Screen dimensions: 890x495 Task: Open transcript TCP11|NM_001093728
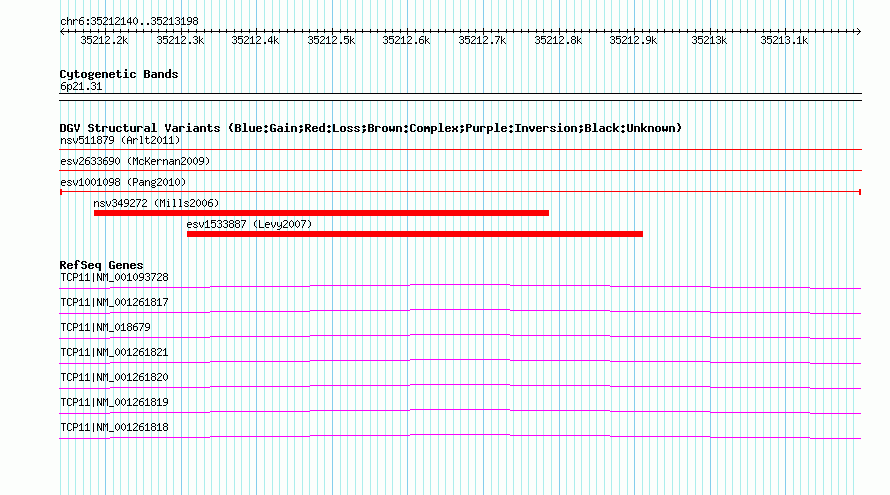point(114,278)
